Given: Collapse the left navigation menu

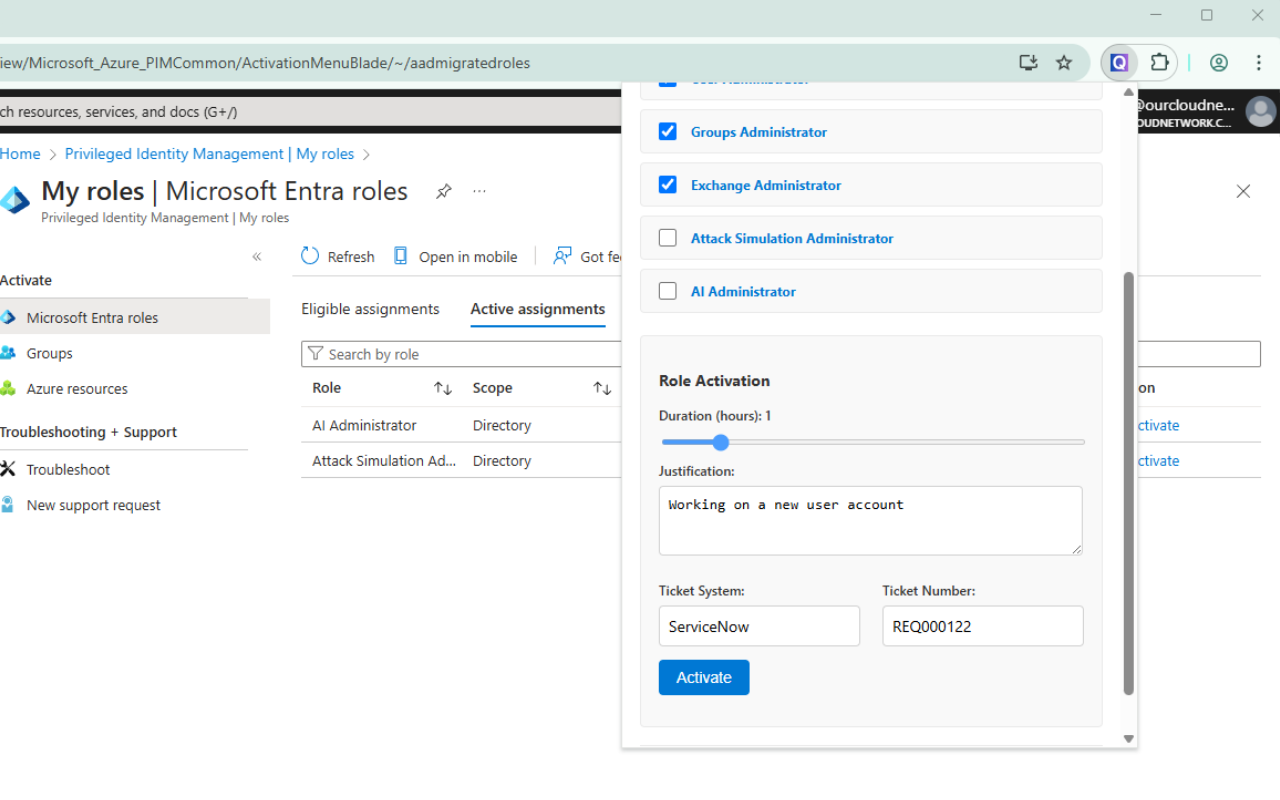Looking at the screenshot, I should pyautogui.click(x=257, y=257).
